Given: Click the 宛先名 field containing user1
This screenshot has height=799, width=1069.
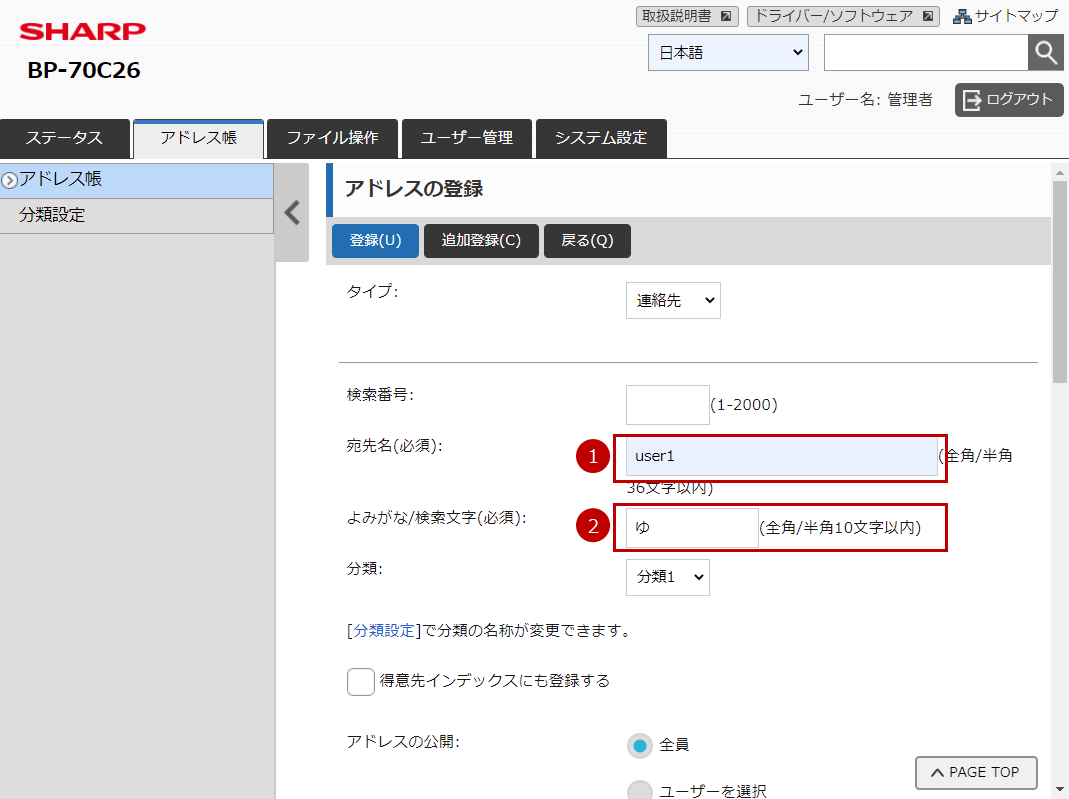Looking at the screenshot, I should click(781, 456).
